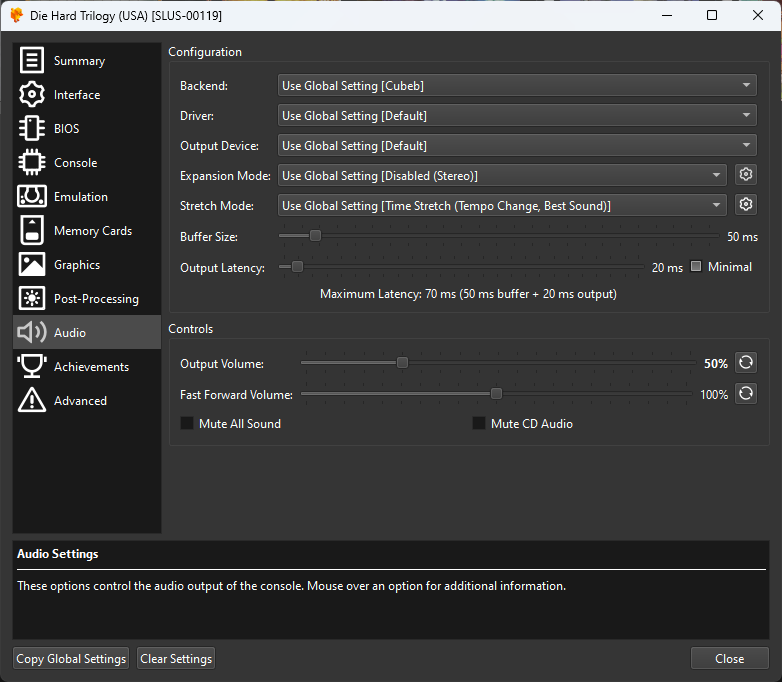Image resolution: width=782 pixels, height=682 pixels.
Task: Open Expansion Mode settings gear button
Action: (746, 175)
